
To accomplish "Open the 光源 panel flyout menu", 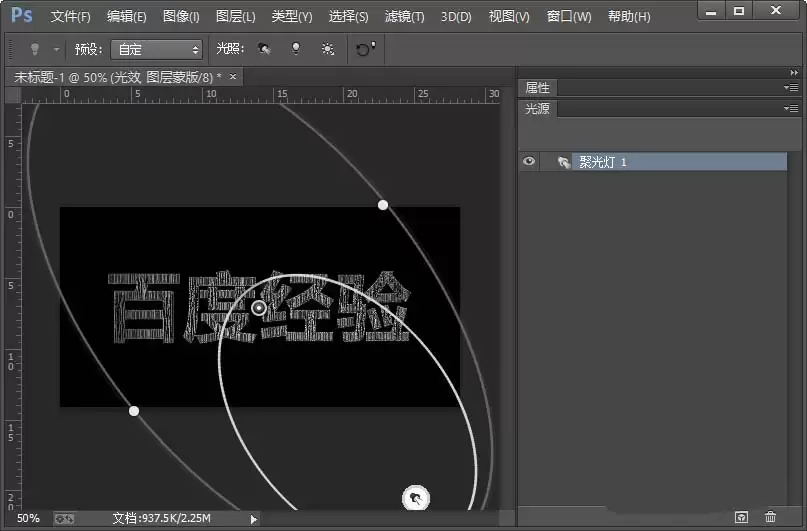I will coord(791,108).
